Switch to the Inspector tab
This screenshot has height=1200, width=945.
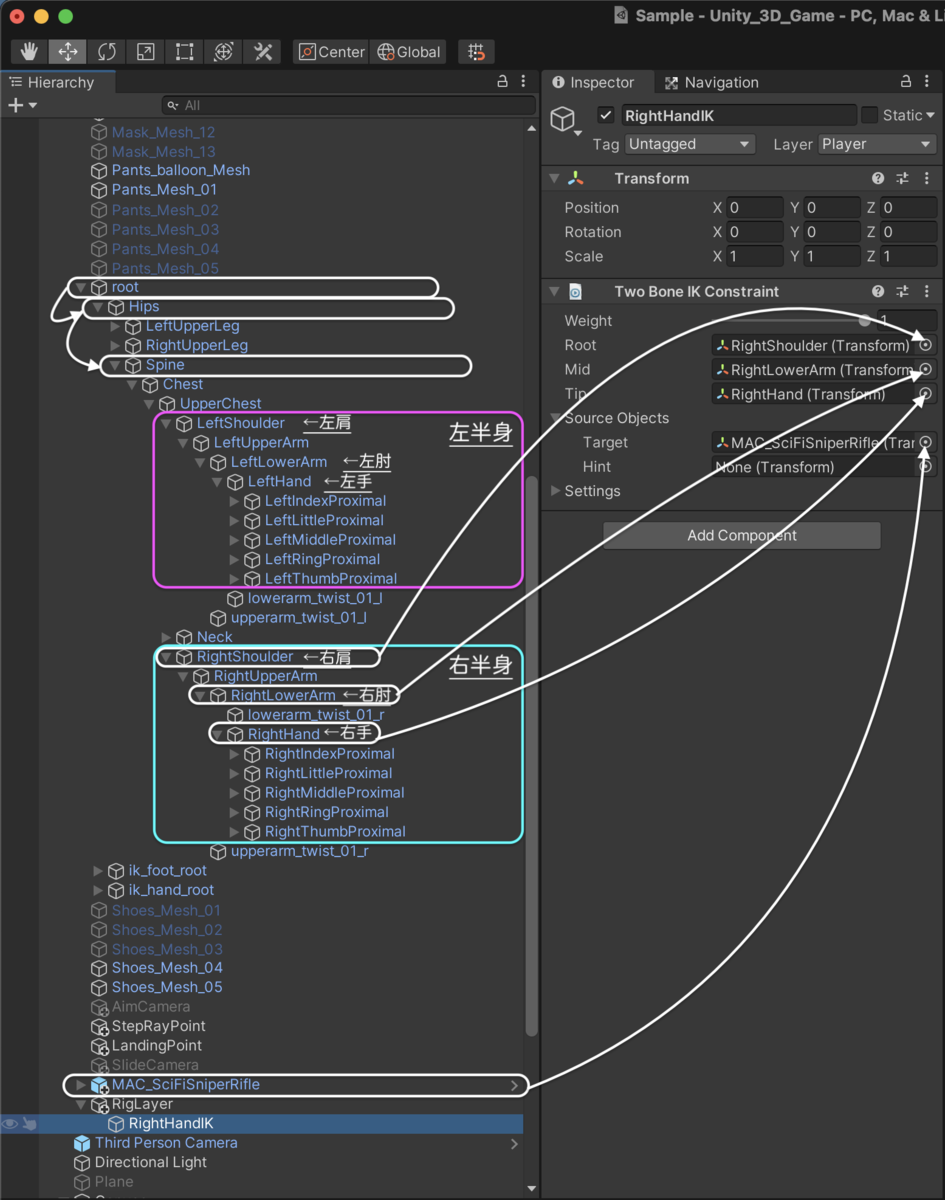click(593, 82)
